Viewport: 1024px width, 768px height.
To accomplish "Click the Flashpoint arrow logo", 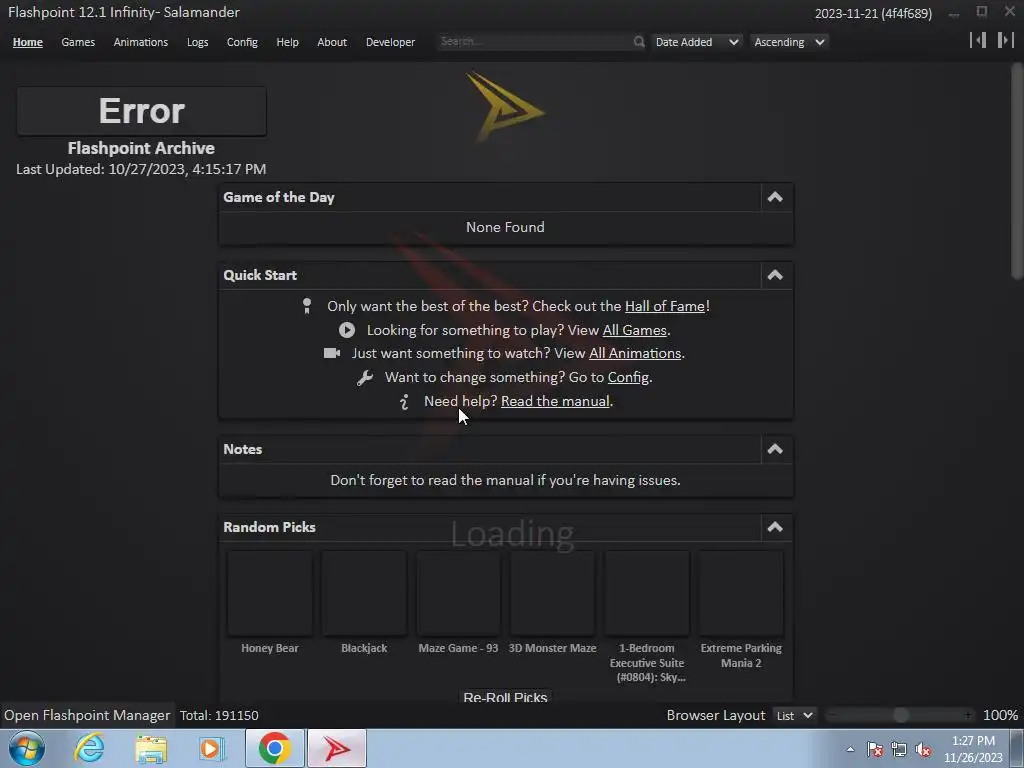I will pos(505,108).
